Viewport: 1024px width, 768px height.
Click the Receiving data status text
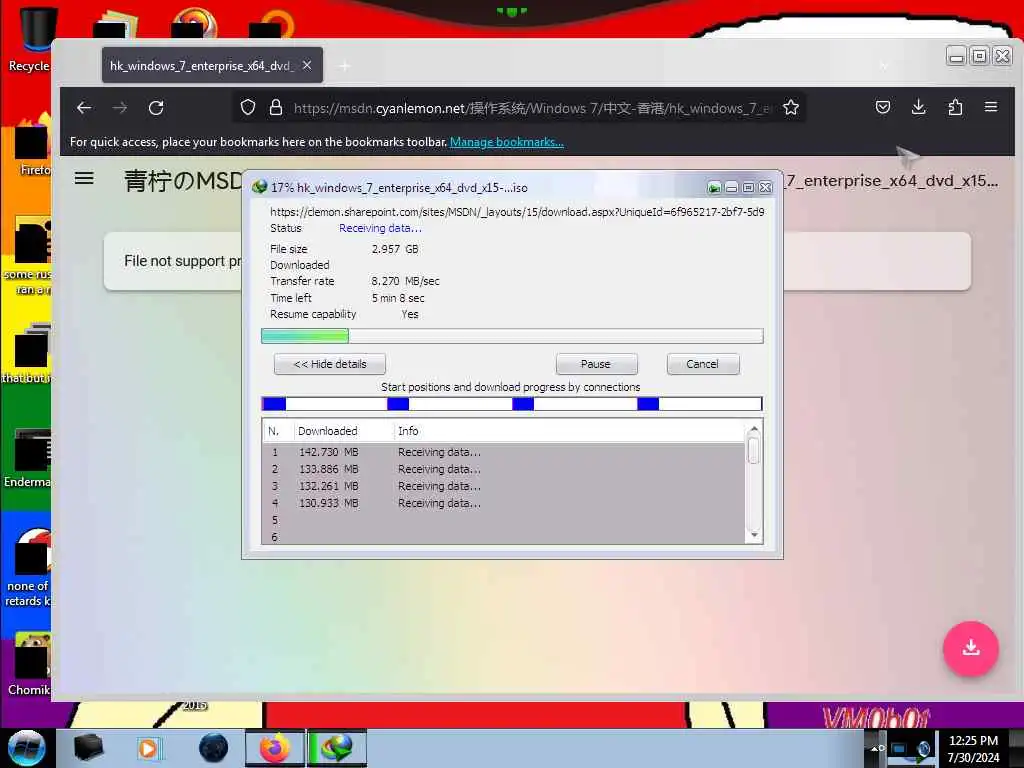coord(380,228)
